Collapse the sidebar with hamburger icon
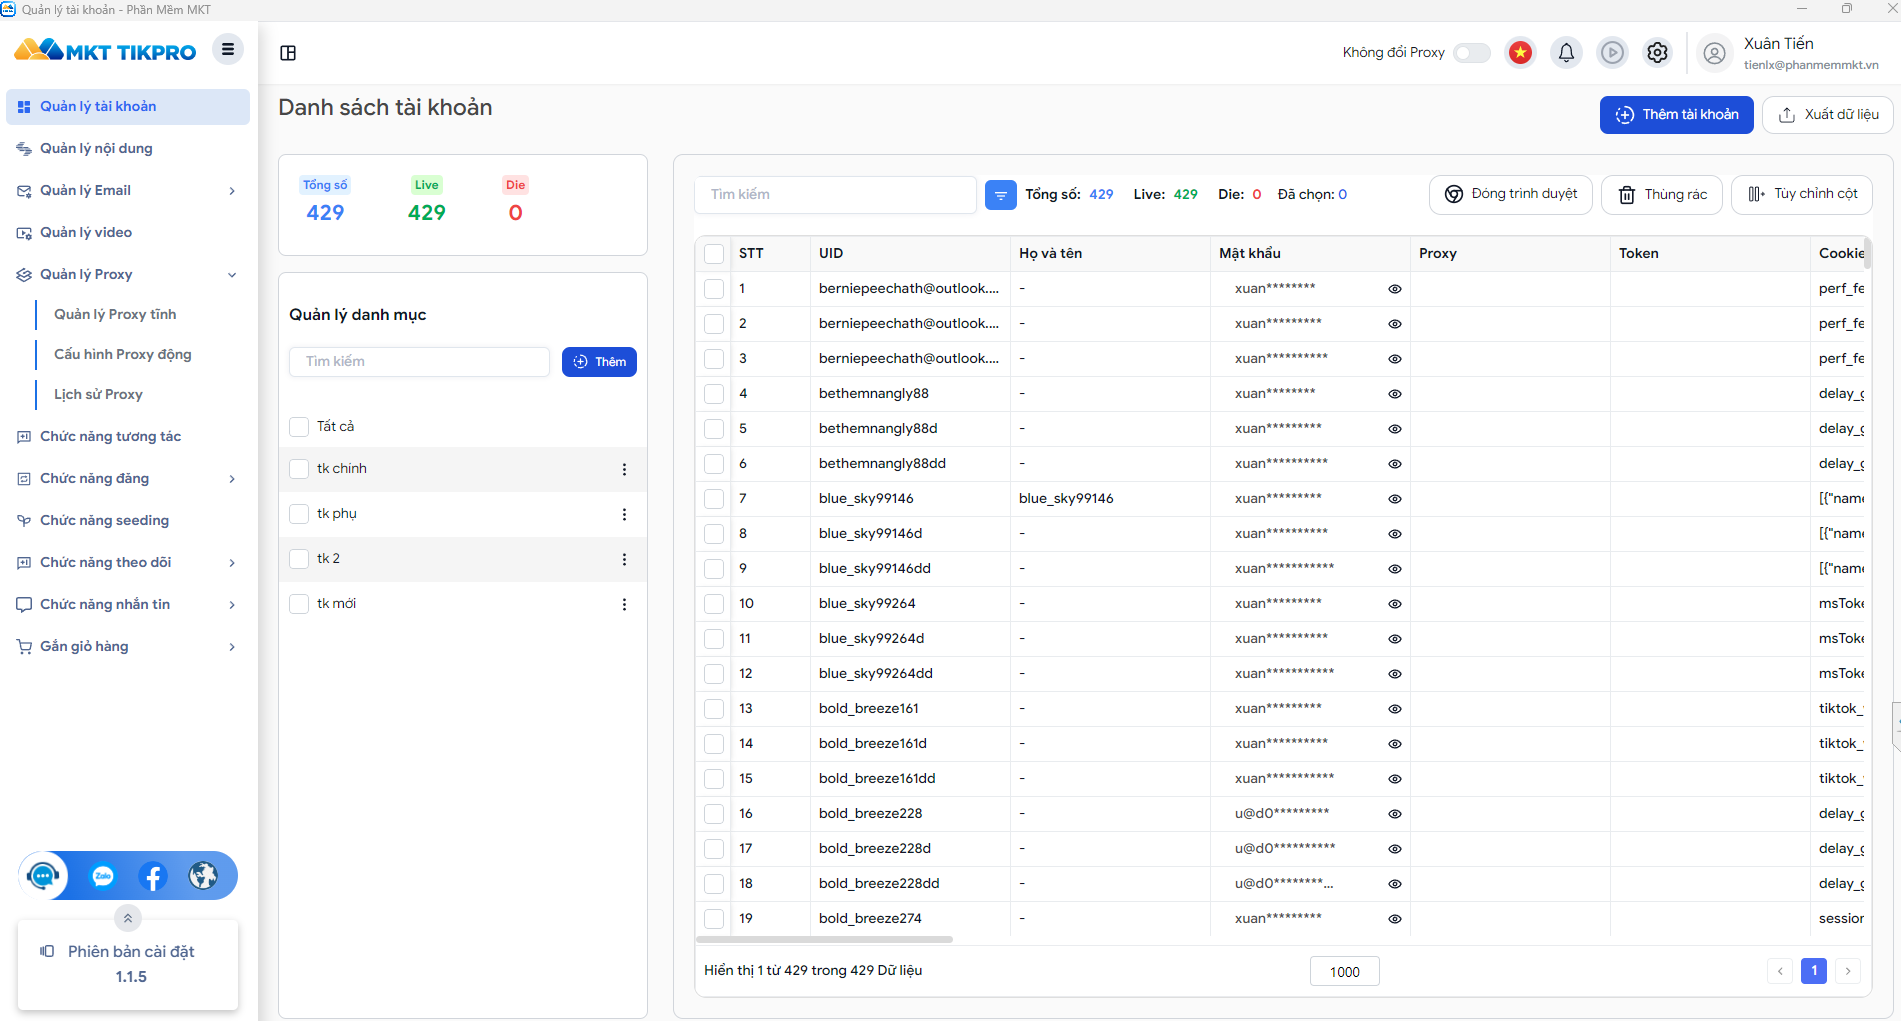 [x=228, y=49]
